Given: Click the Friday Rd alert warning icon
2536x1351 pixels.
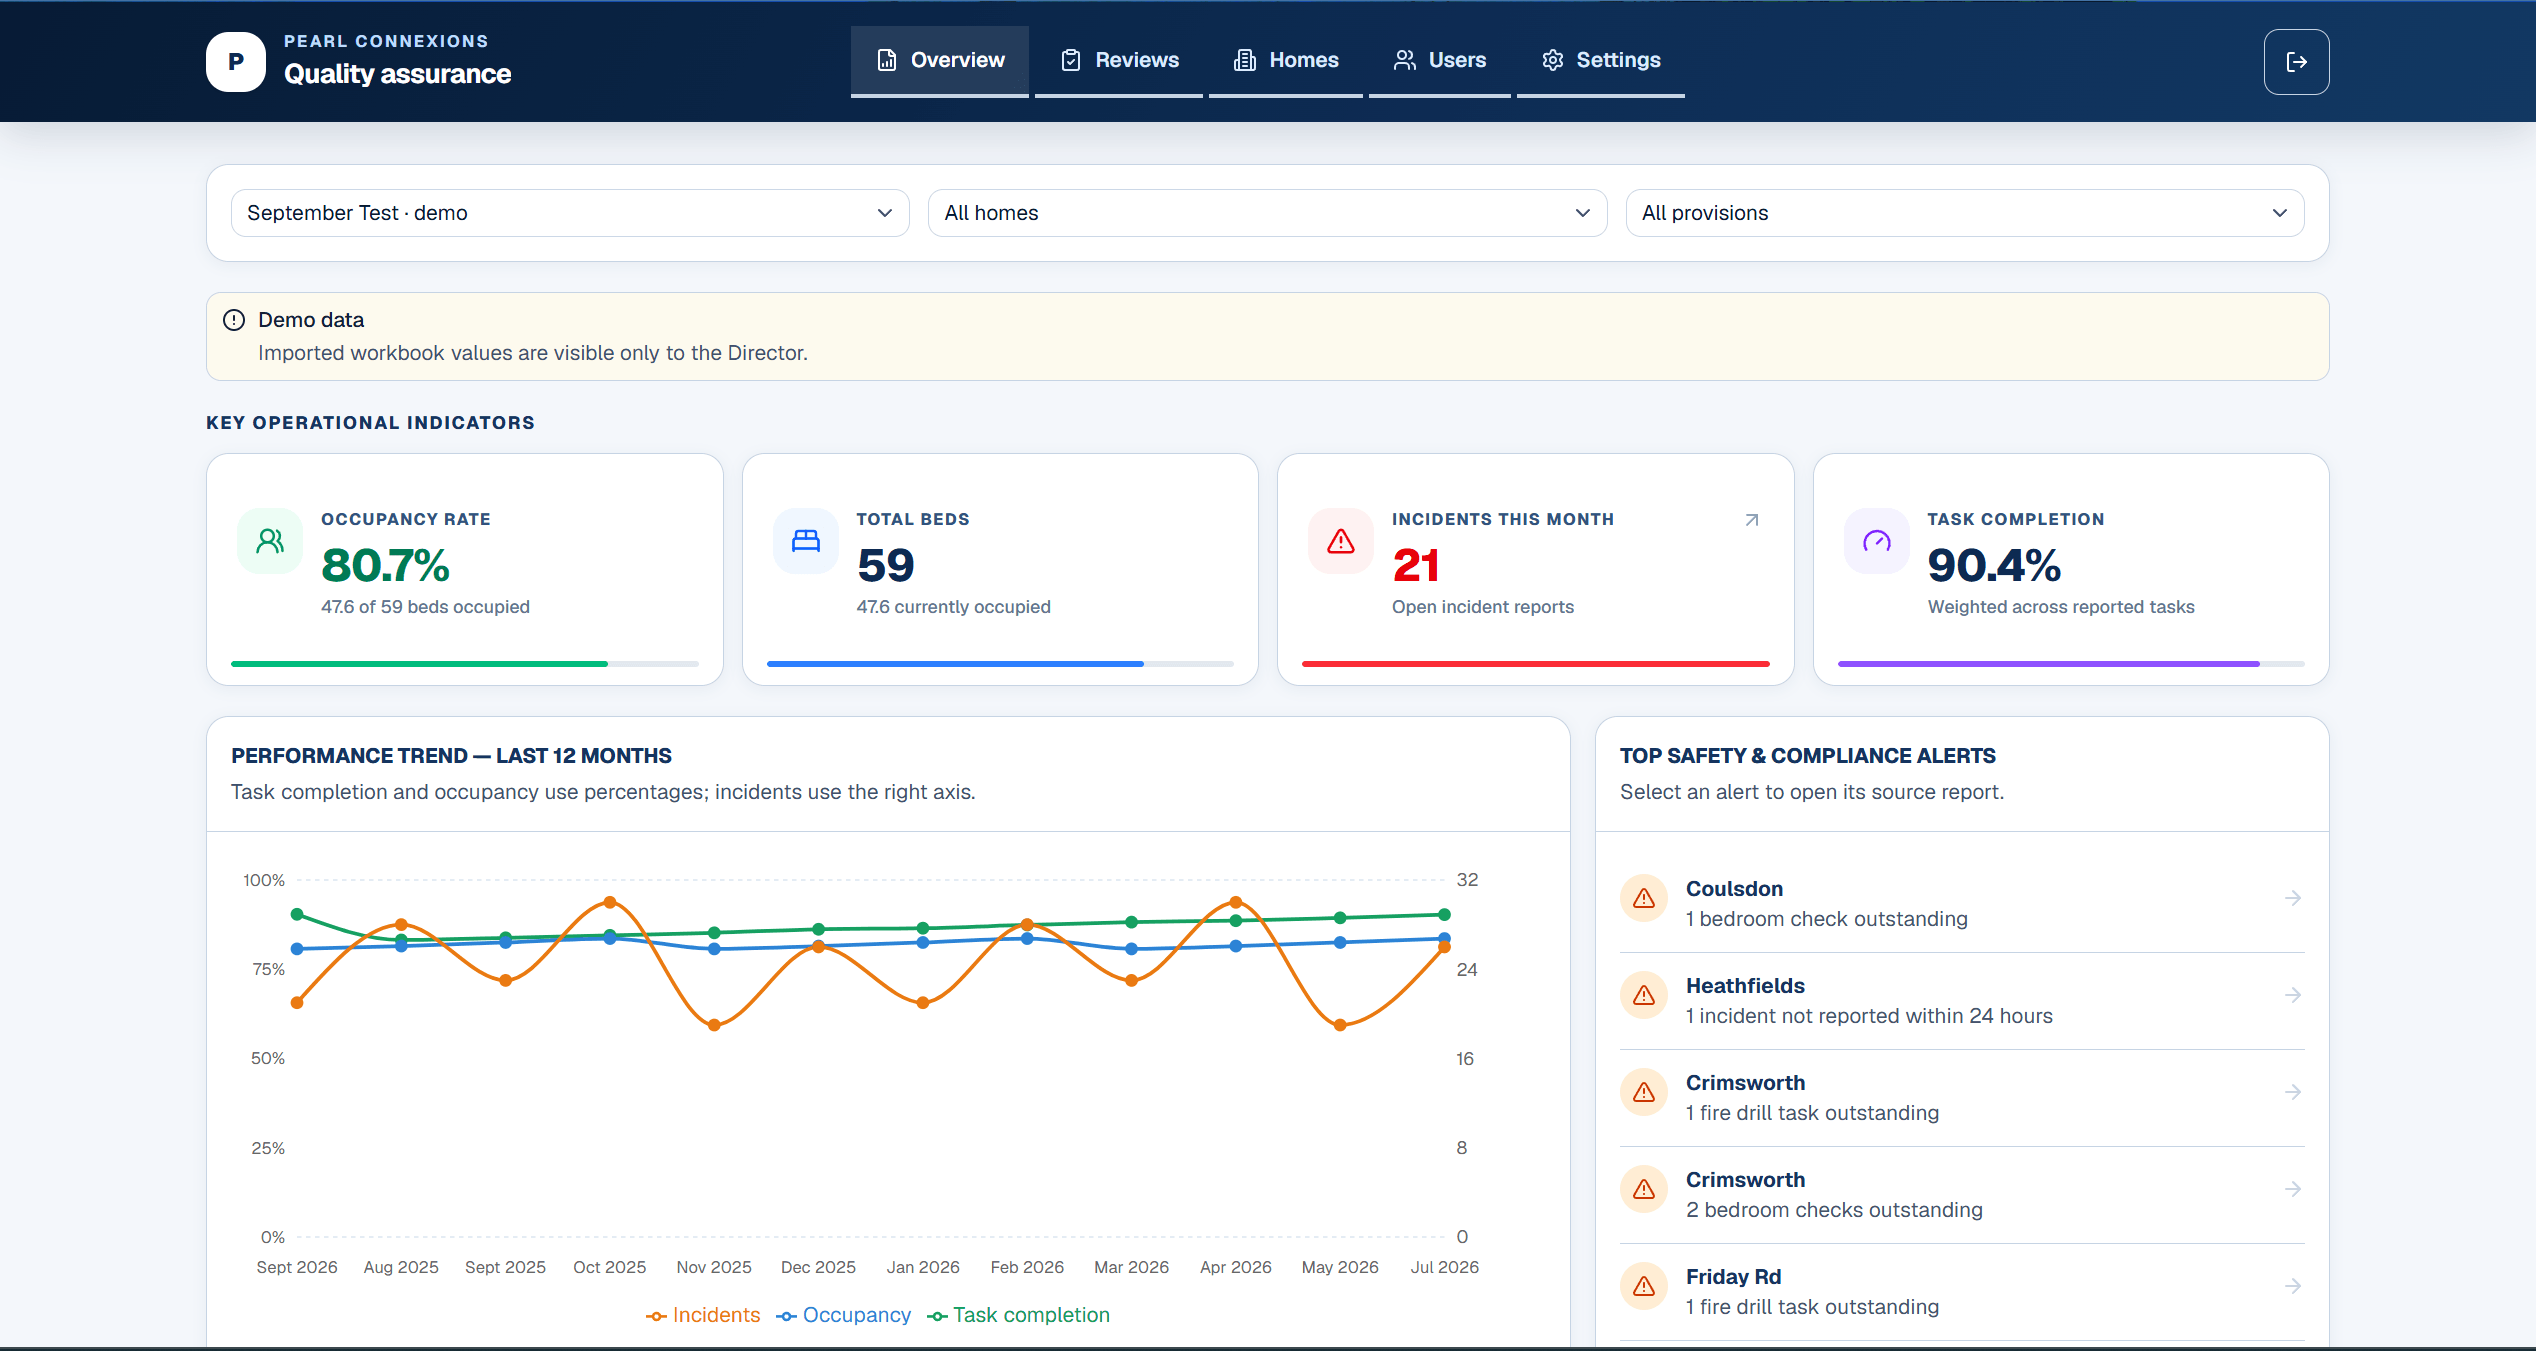Looking at the screenshot, I should 1644,1286.
